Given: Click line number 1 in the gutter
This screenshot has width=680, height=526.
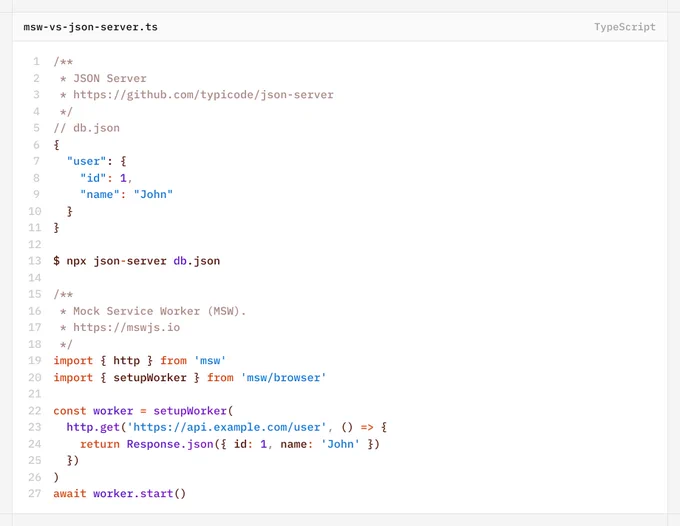Looking at the screenshot, I should (x=36, y=62).
